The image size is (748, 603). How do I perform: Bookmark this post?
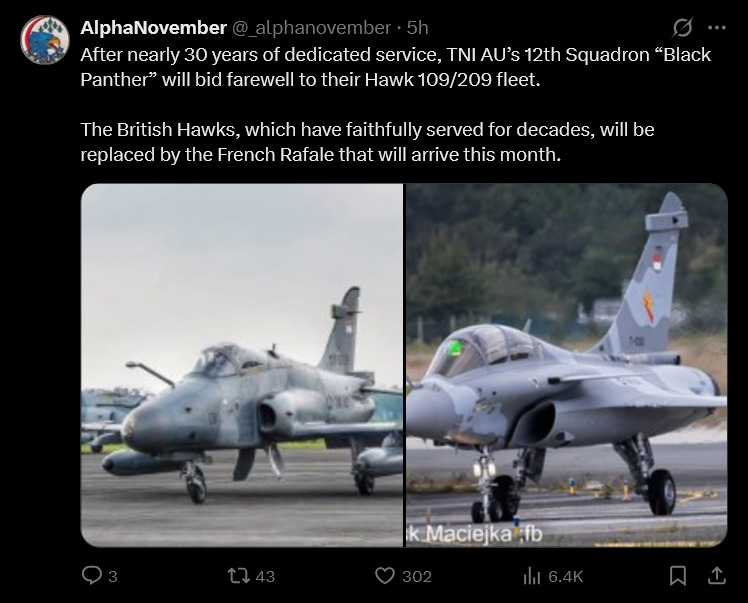(678, 575)
